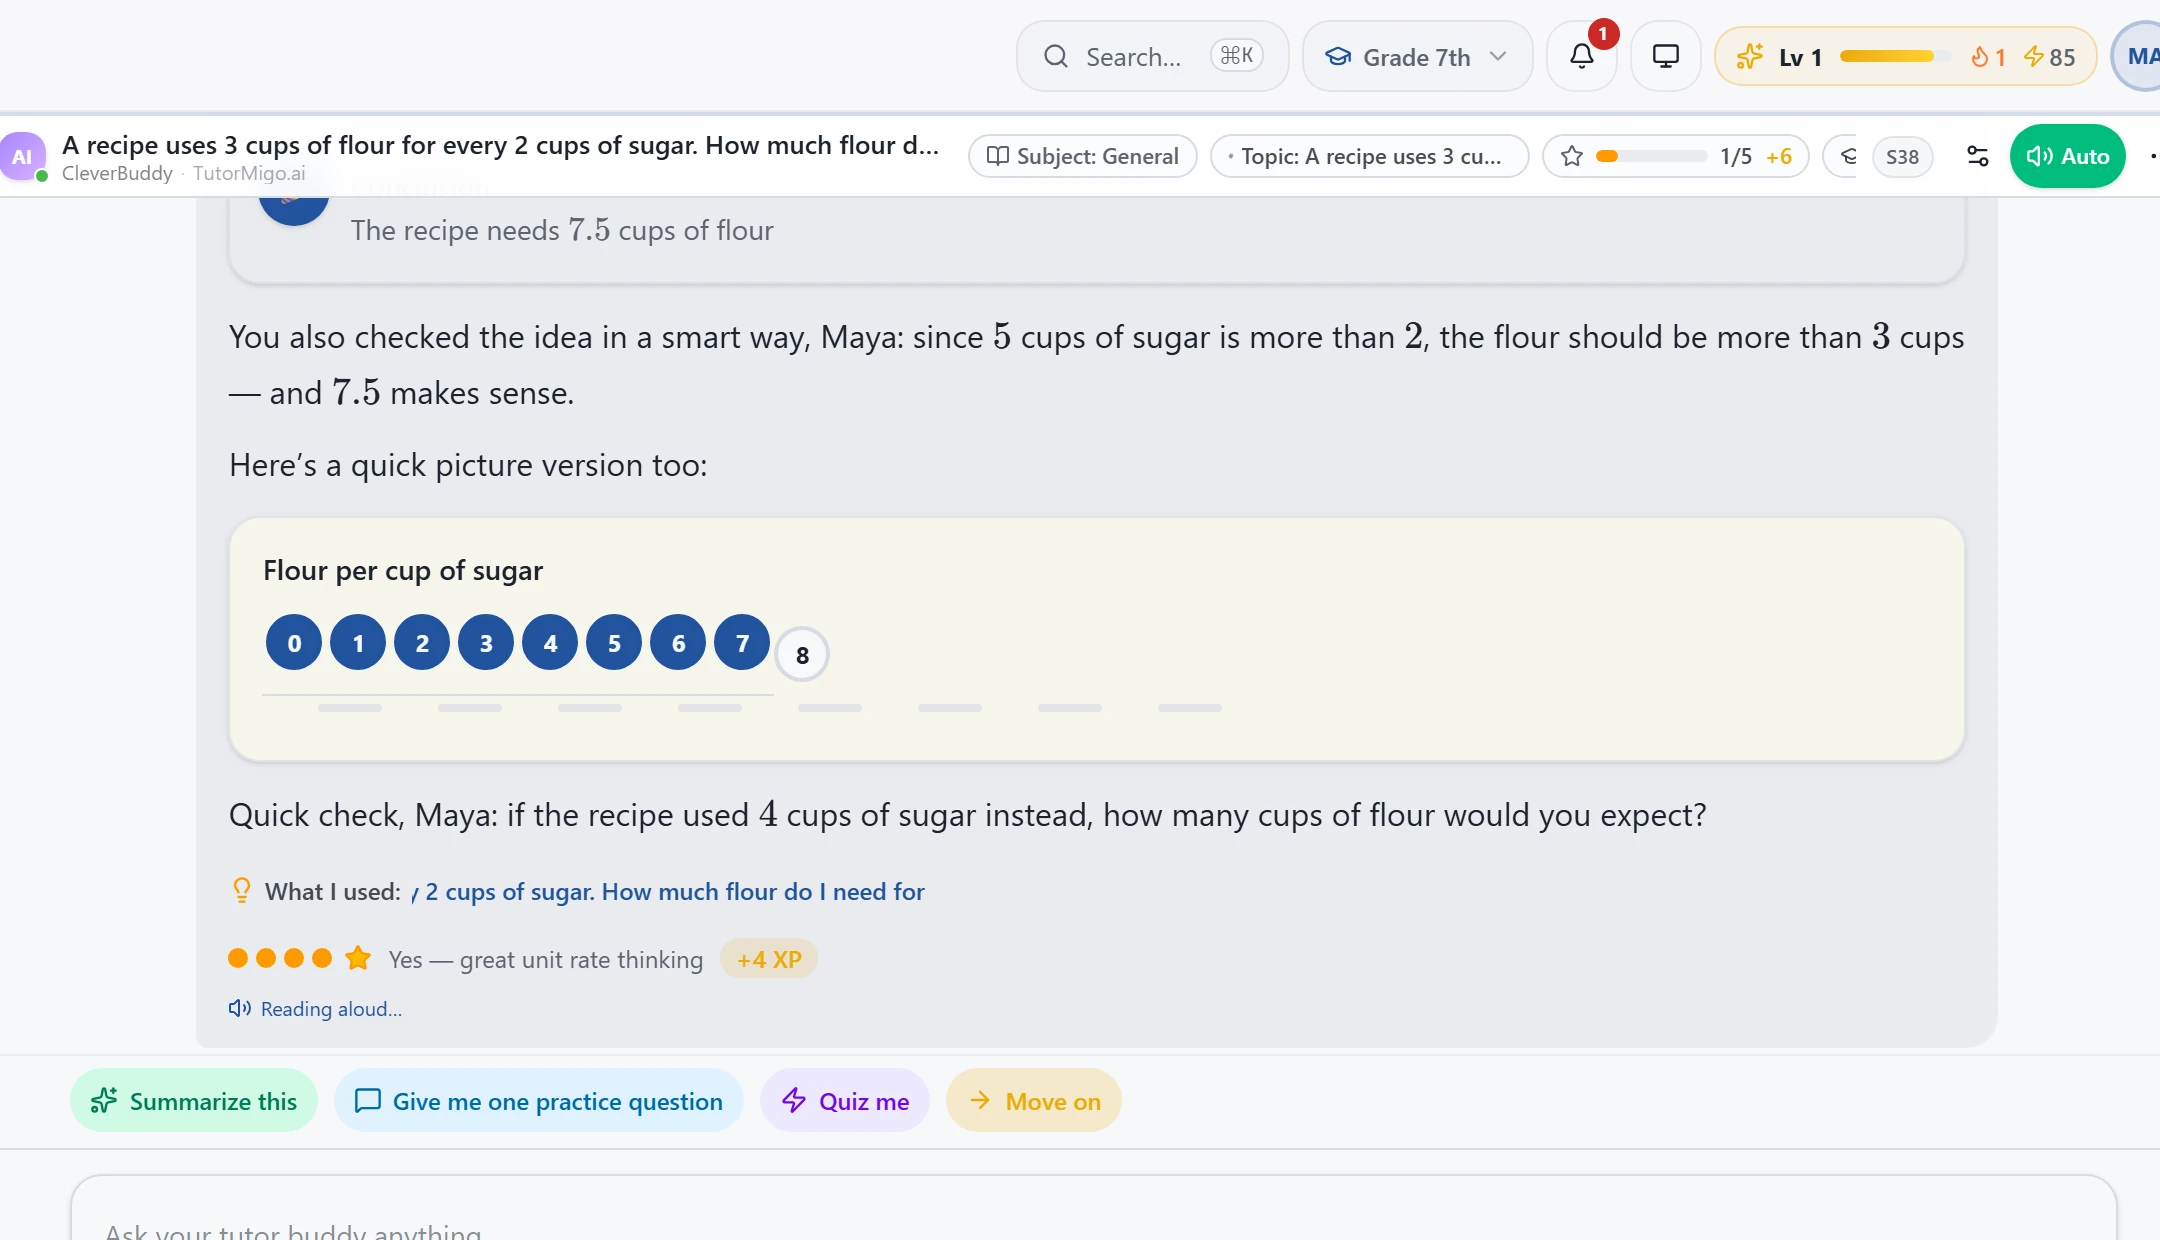The image size is (2160, 1240).
Task: Open the tuning sliders settings icon
Action: [x=1977, y=156]
